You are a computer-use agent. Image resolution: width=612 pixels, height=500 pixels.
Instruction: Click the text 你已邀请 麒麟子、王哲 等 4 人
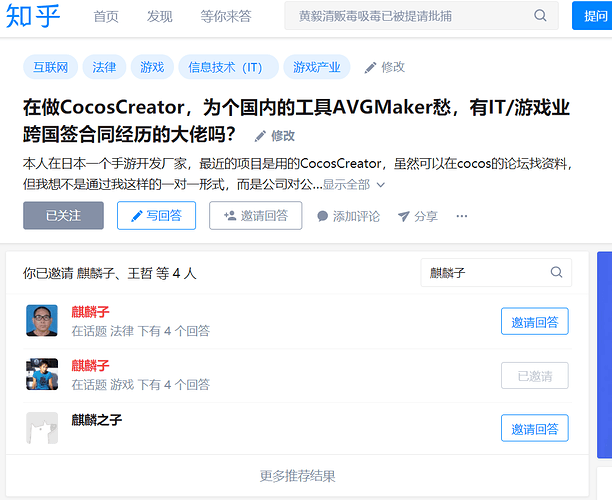coord(109,273)
